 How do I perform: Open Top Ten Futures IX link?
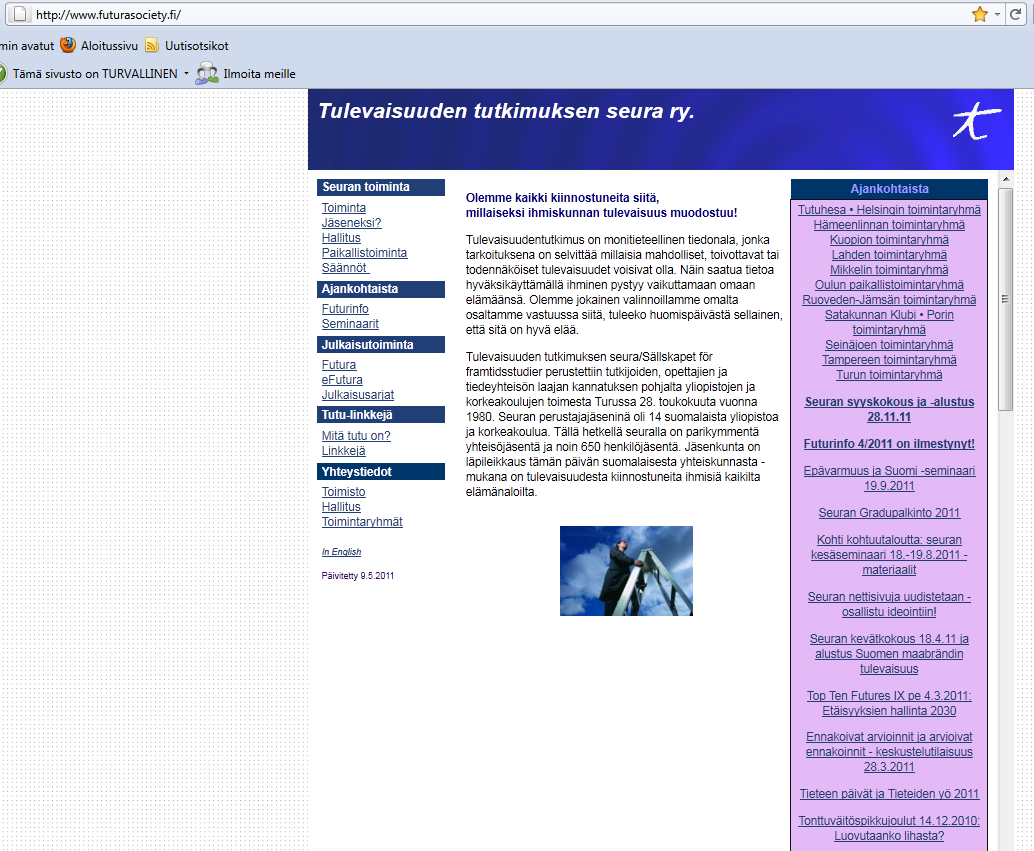coord(889,703)
